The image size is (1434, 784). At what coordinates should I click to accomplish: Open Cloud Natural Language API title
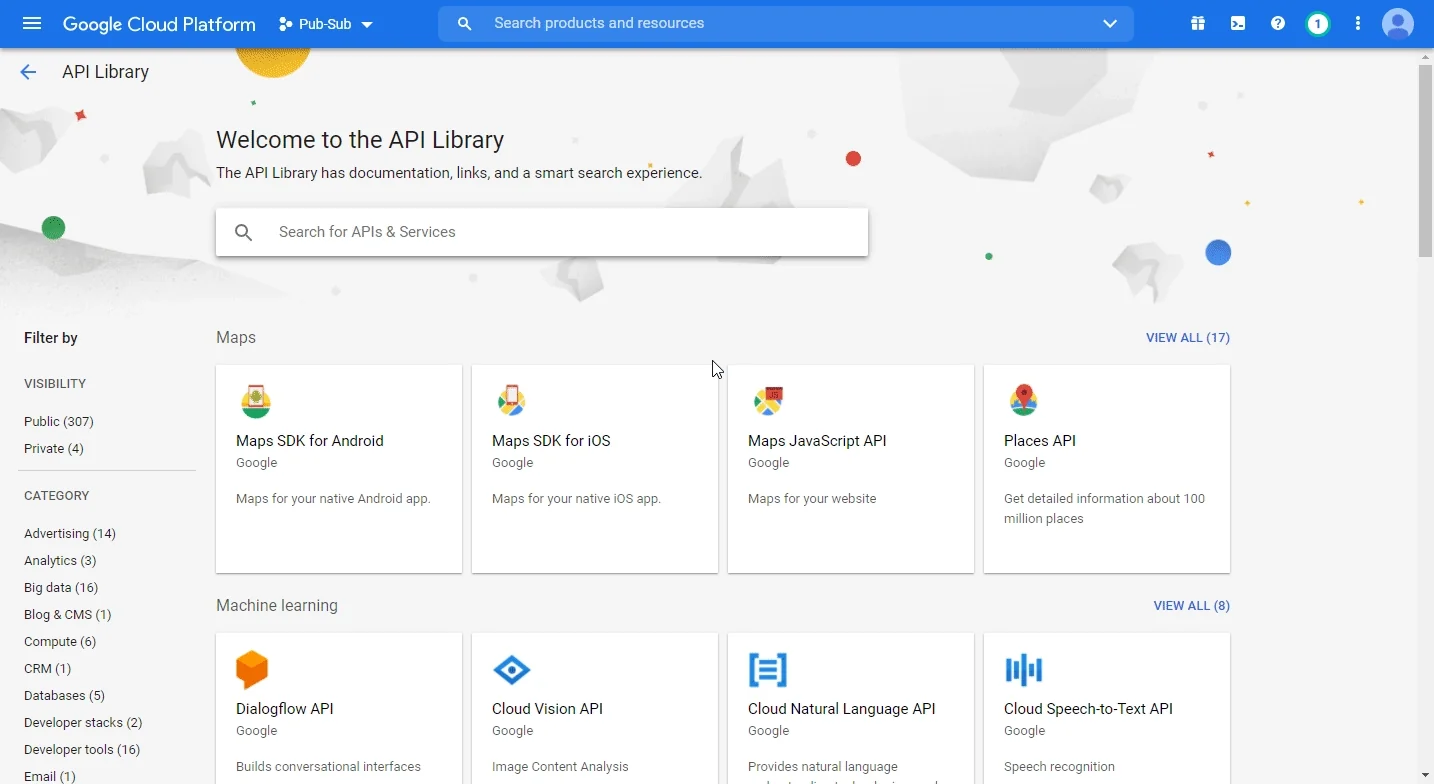click(x=842, y=709)
